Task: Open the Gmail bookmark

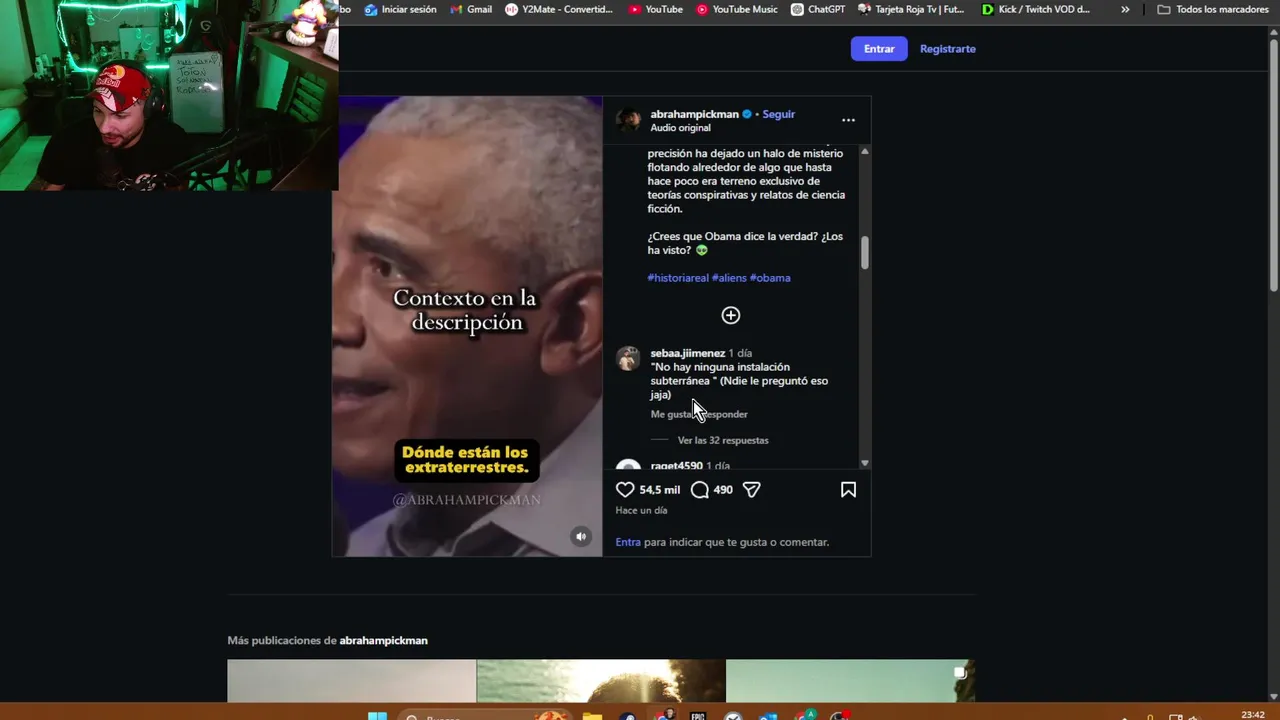Action: point(470,9)
